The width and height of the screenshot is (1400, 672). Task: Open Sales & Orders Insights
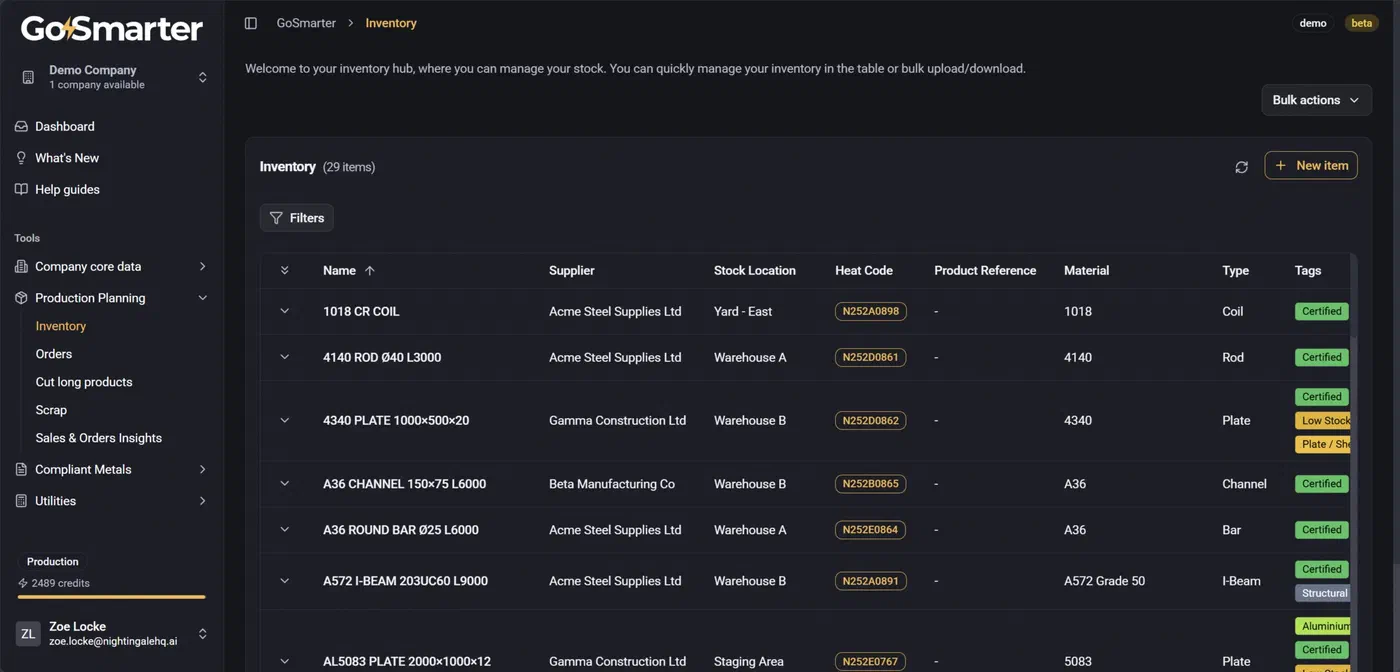coord(98,438)
